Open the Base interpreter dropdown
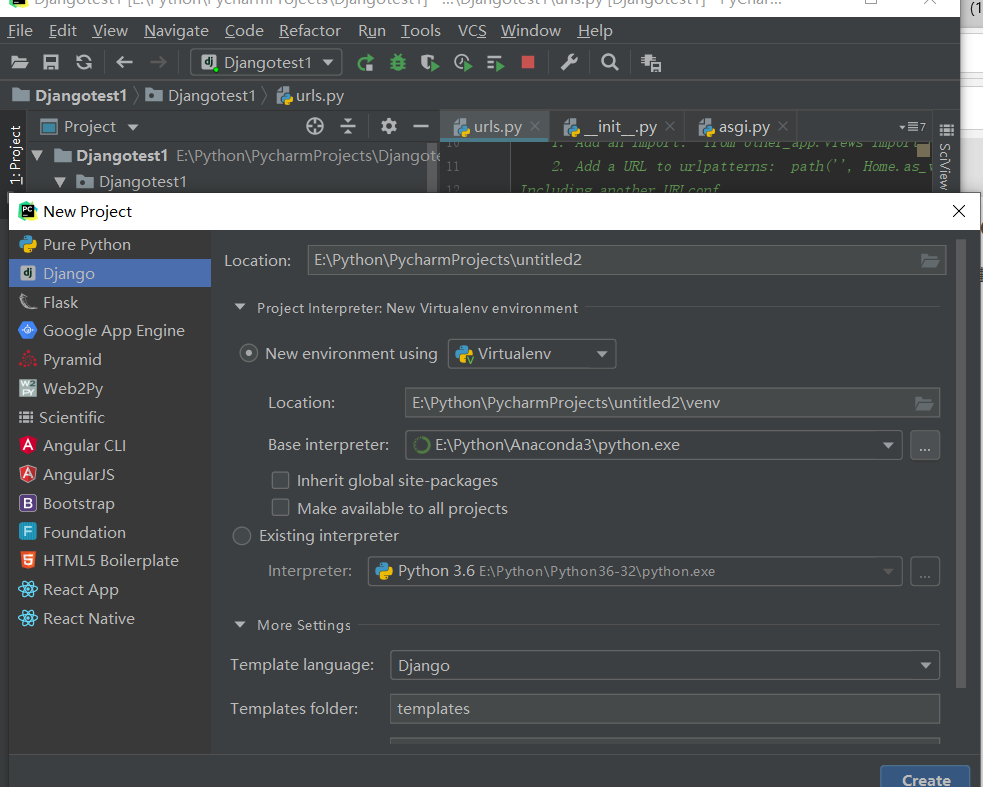 tap(653, 445)
